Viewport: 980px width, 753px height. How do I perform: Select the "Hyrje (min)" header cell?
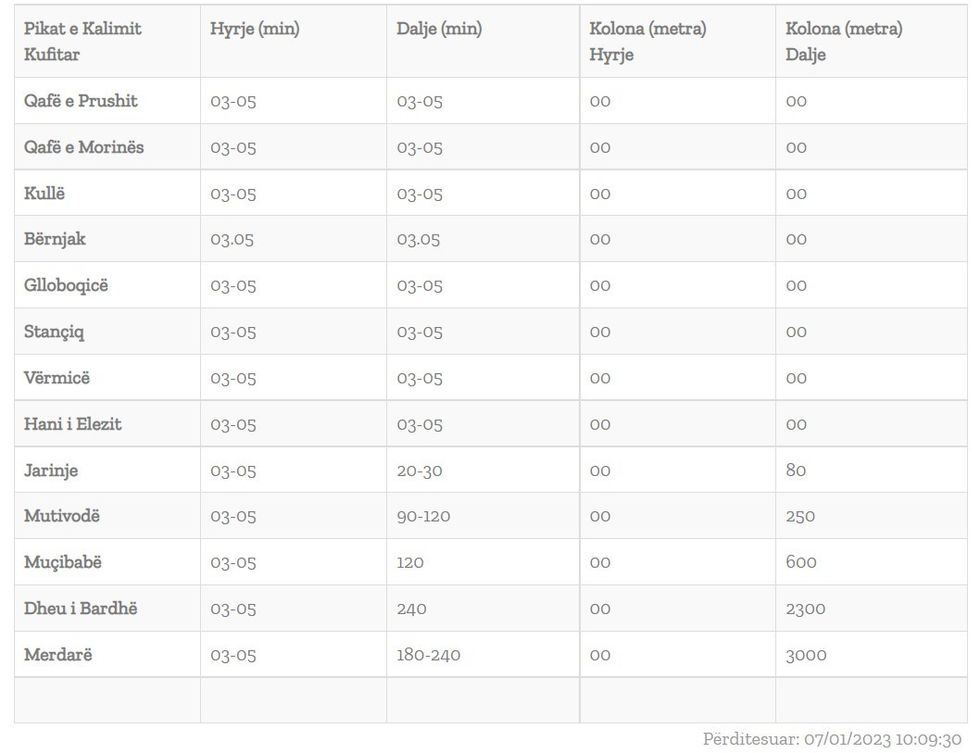[255, 29]
